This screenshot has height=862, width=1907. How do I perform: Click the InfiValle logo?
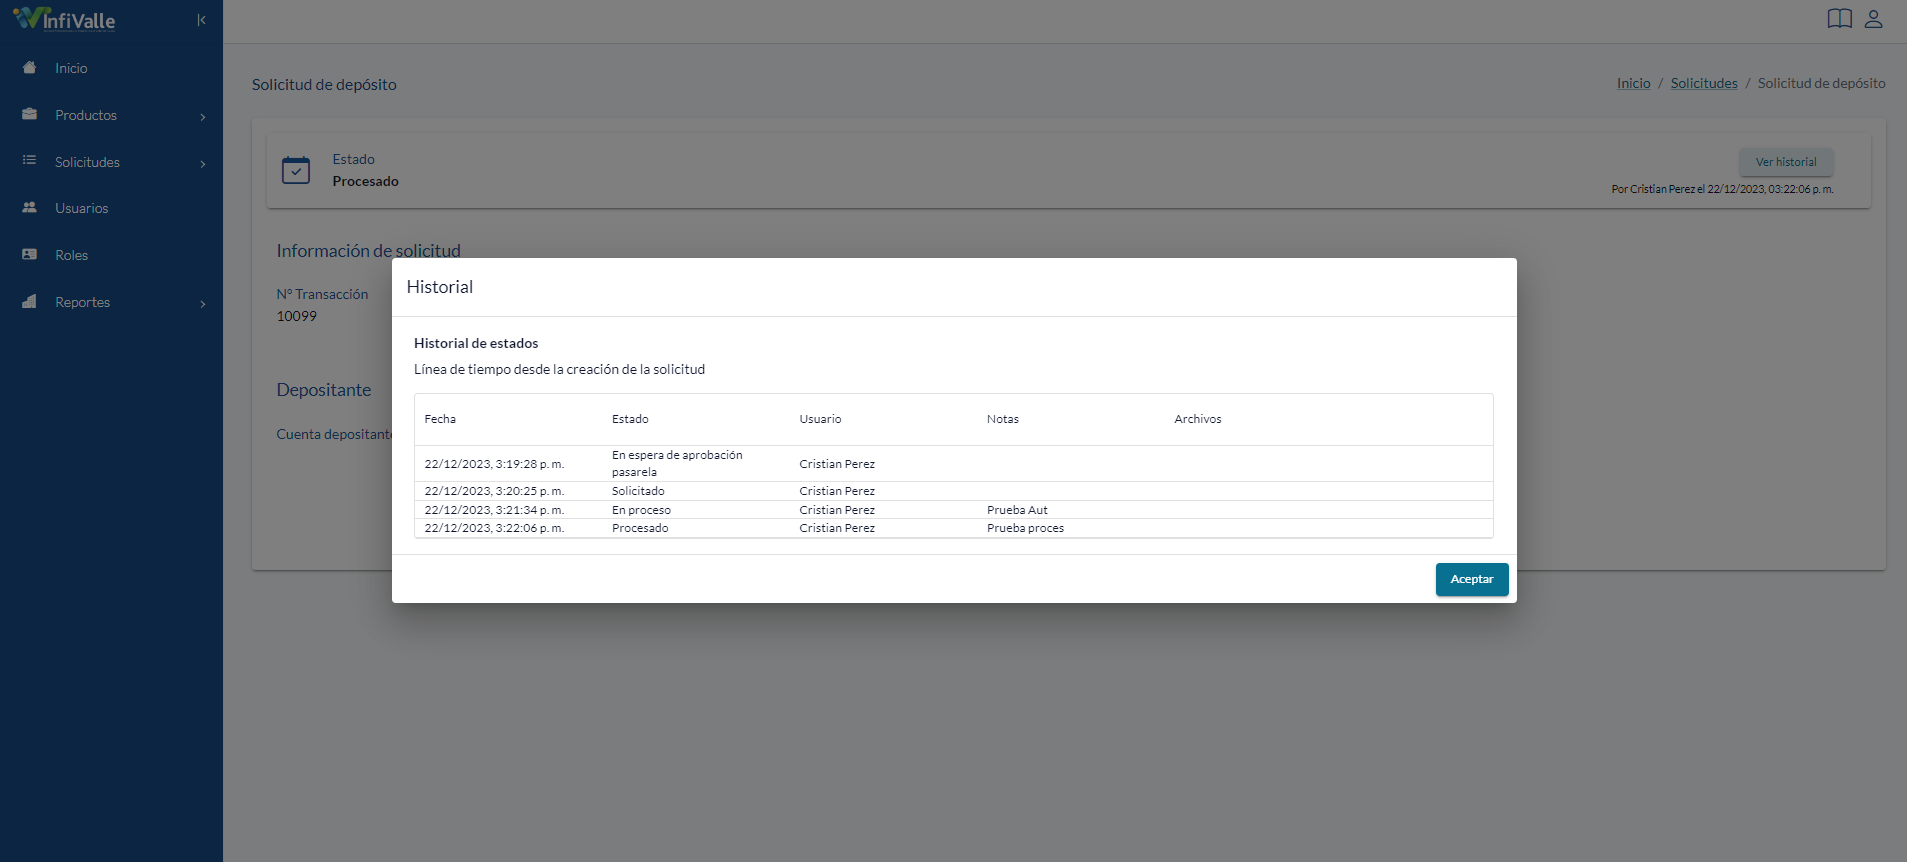tap(64, 19)
